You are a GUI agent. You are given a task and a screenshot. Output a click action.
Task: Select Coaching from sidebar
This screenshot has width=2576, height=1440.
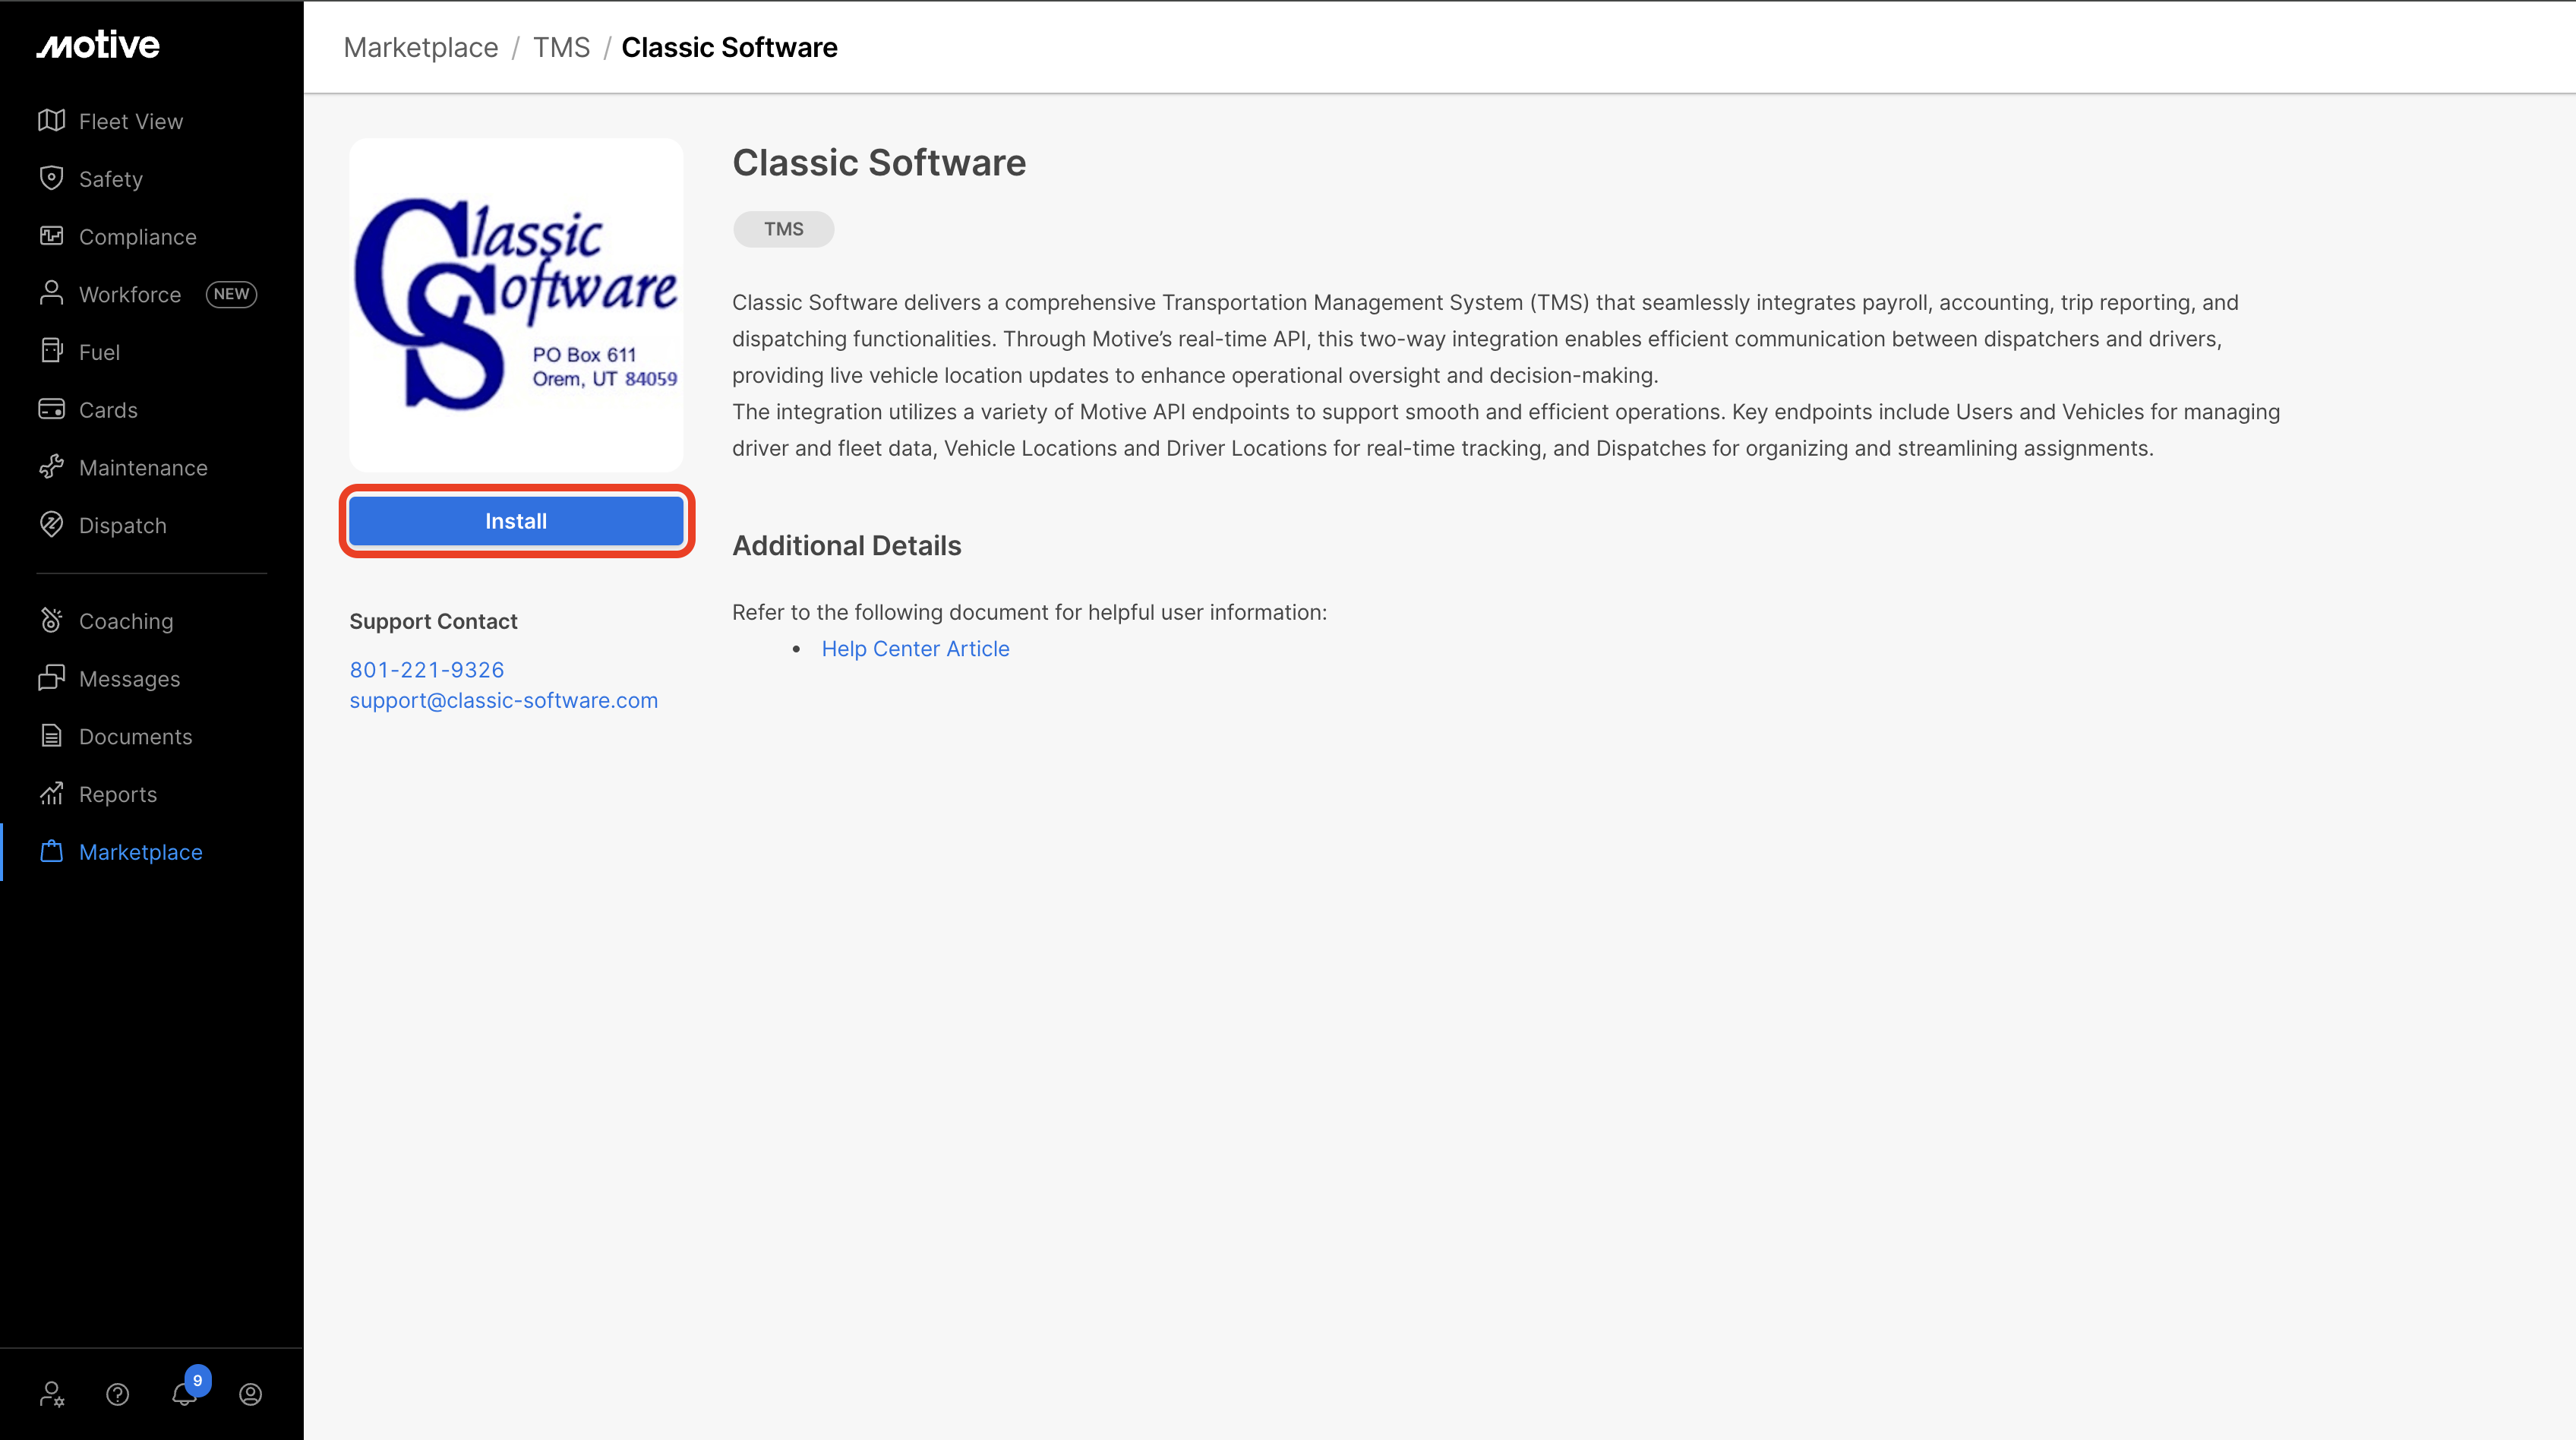pyautogui.click(x=126, y=621)
